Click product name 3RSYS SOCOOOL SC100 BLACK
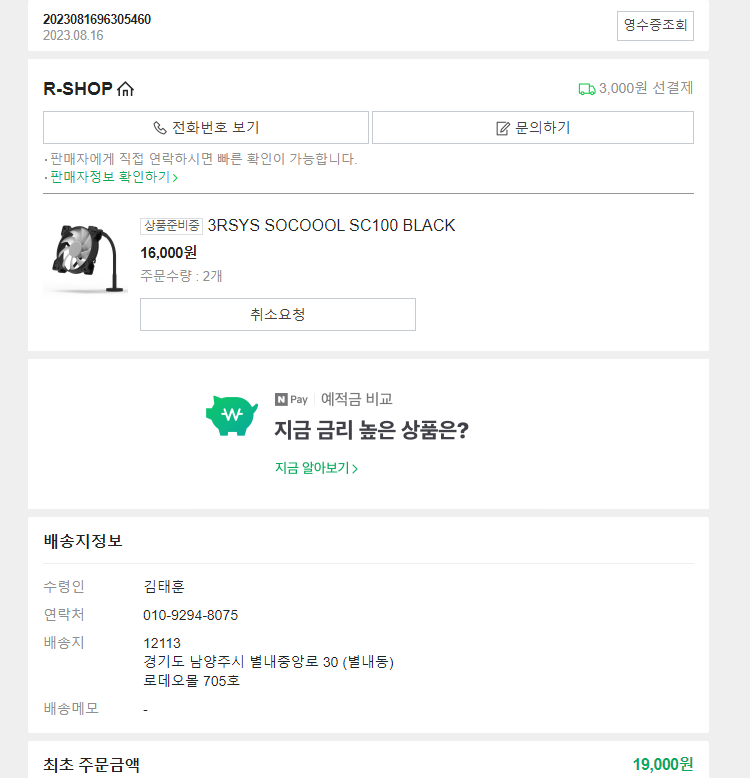The image size is (750, 778). [x=331, y=225]
